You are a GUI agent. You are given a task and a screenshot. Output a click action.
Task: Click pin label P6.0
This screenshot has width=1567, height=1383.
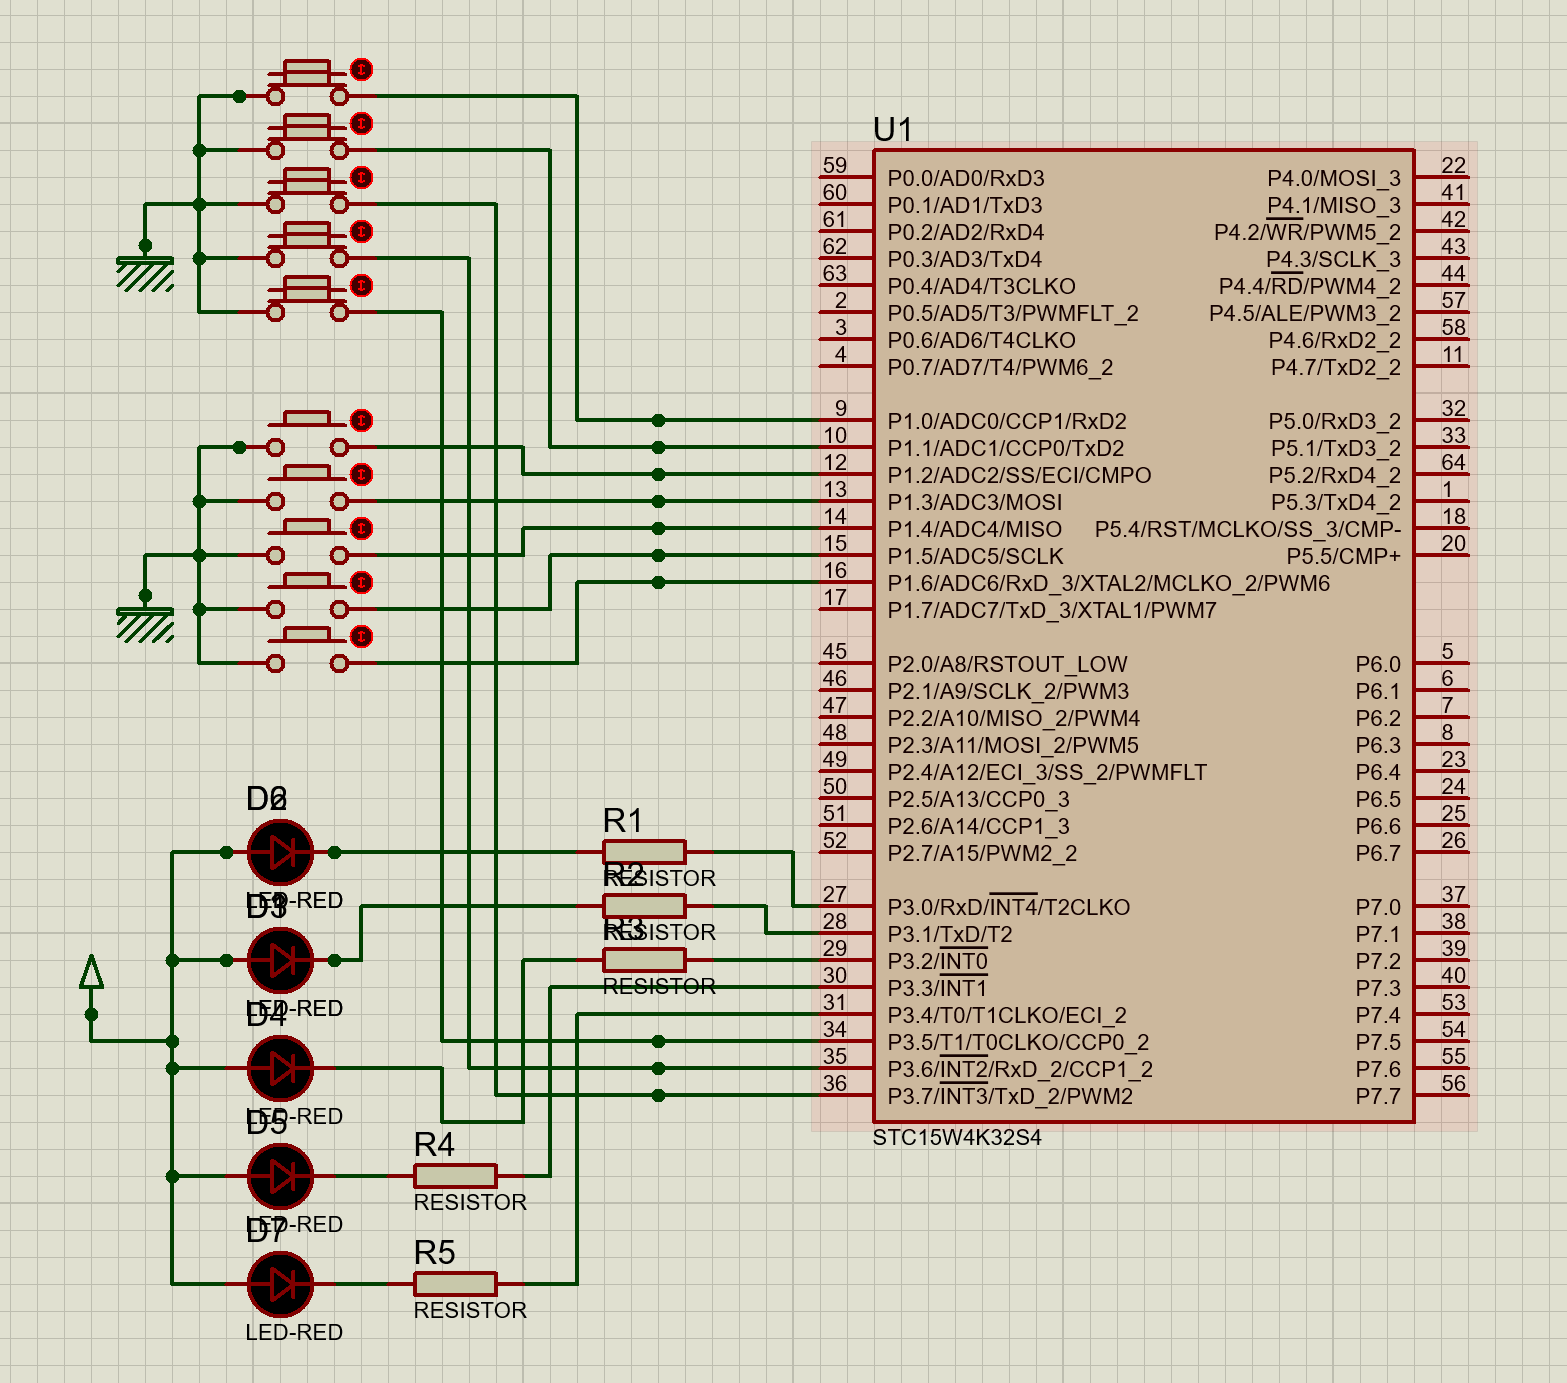1378,664
